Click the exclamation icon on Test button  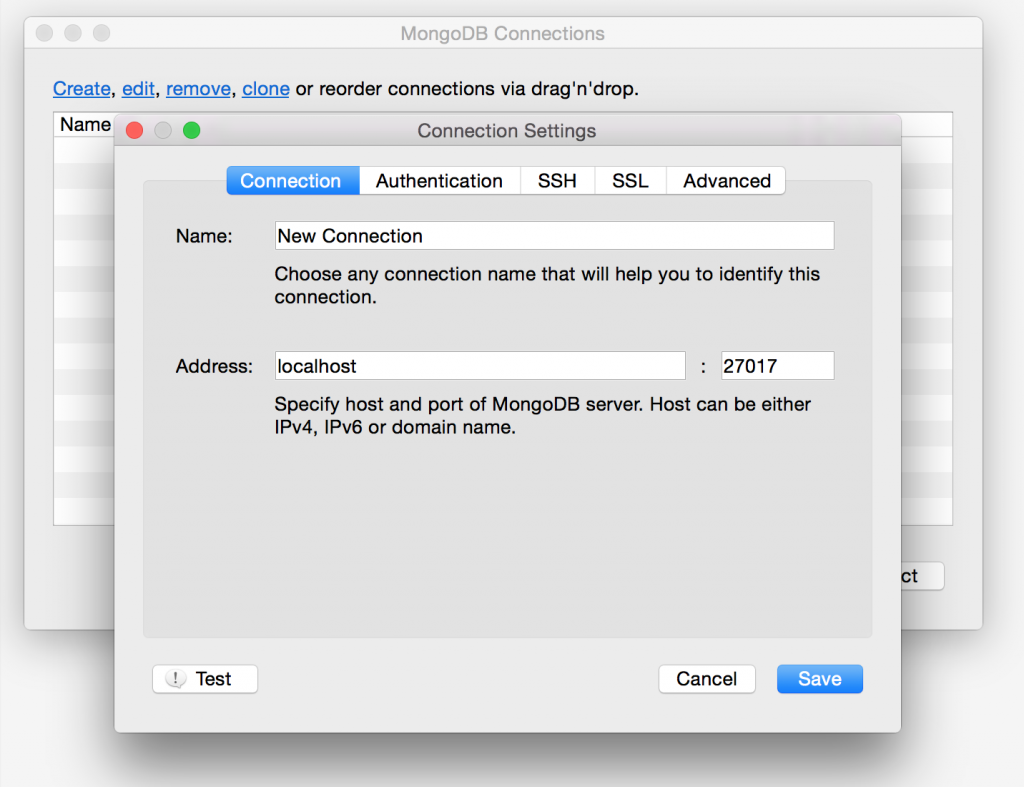pos(176,679)
